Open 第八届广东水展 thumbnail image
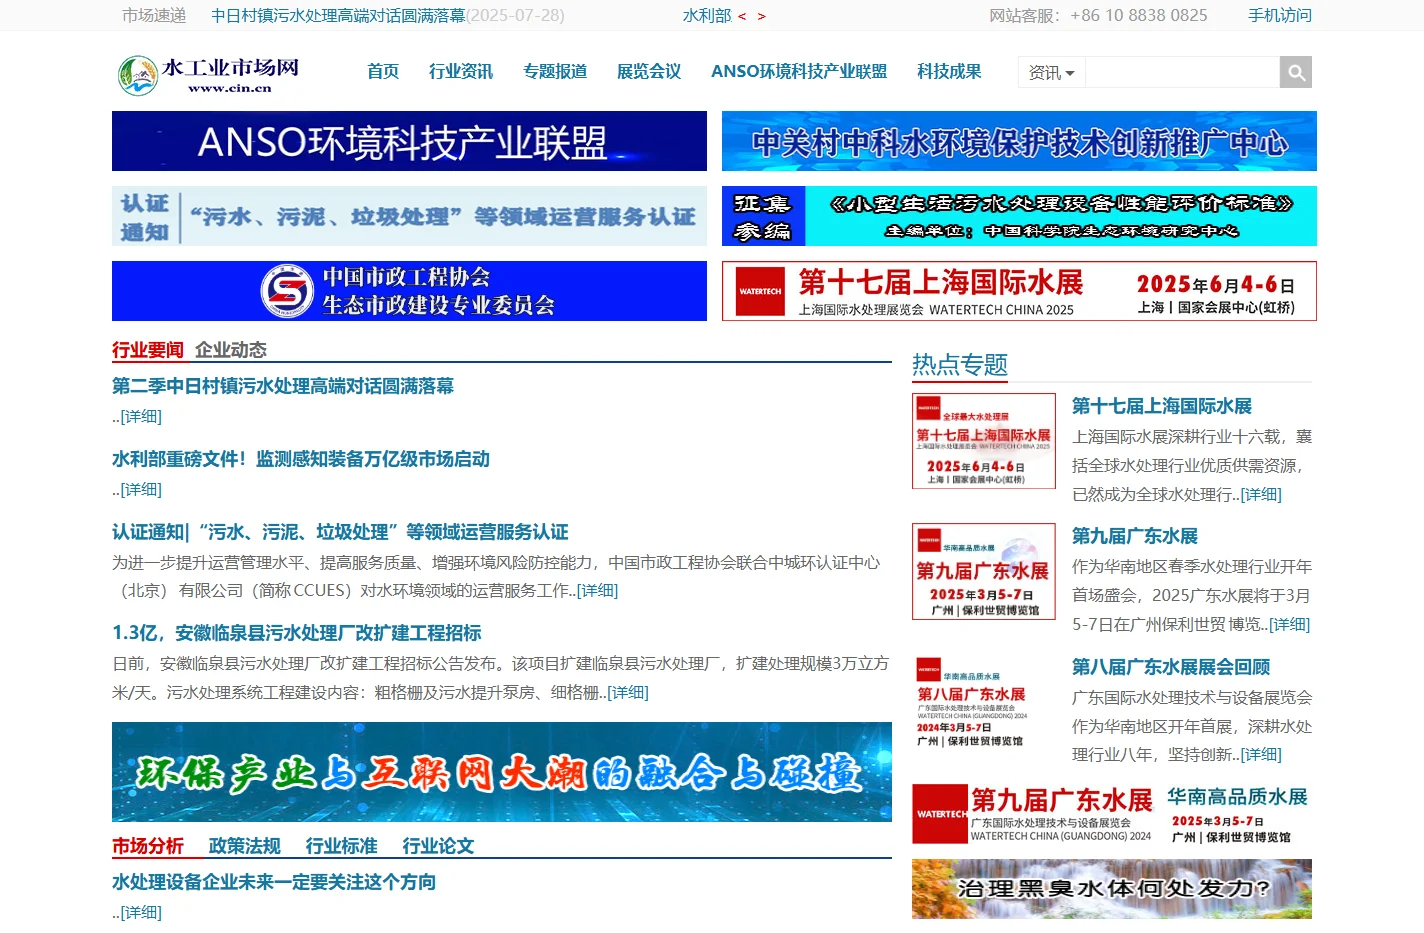 coord(984,702)
